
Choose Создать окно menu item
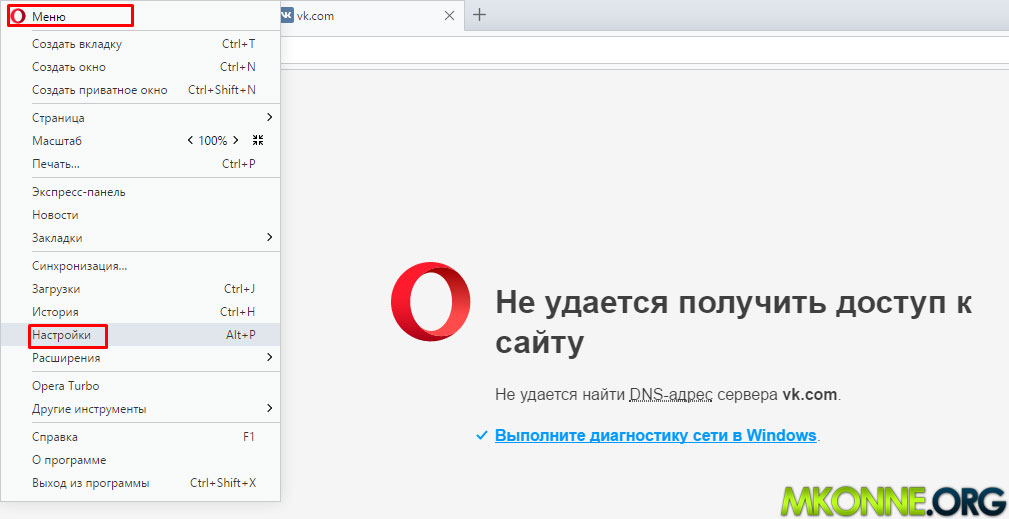pyautogui.click(x=140, y=67)
